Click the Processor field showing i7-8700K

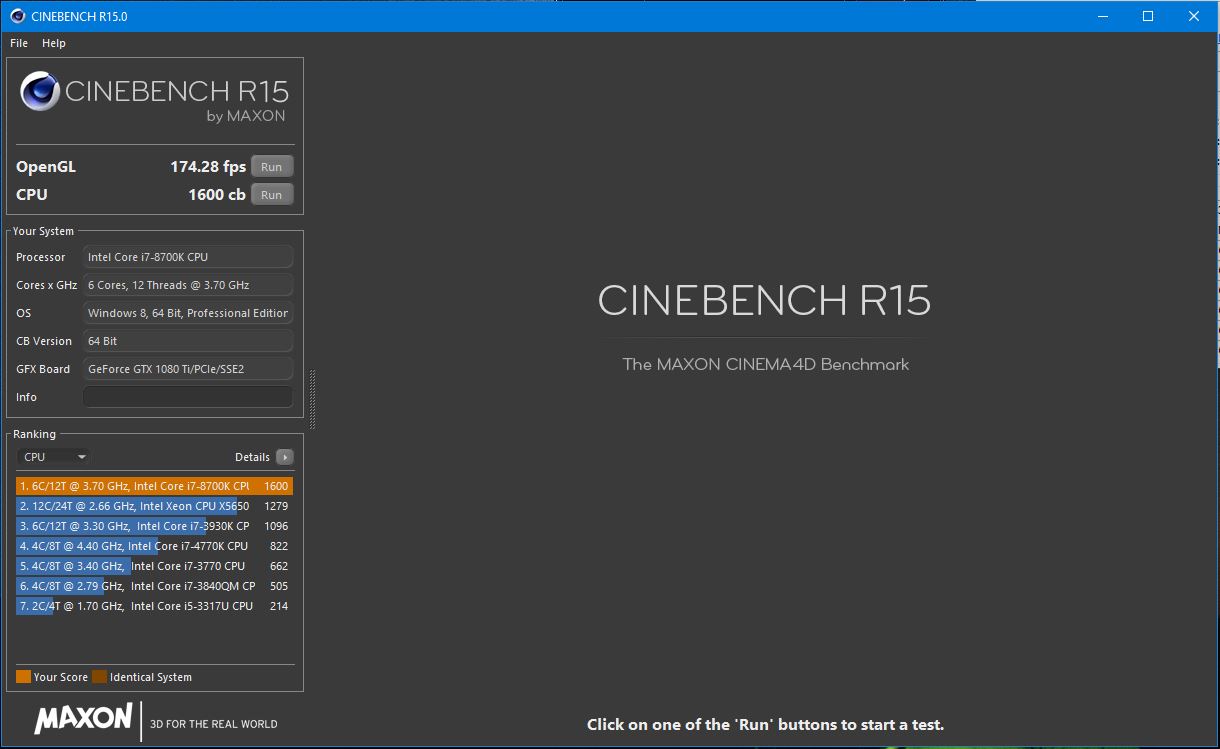click(188, 257)
